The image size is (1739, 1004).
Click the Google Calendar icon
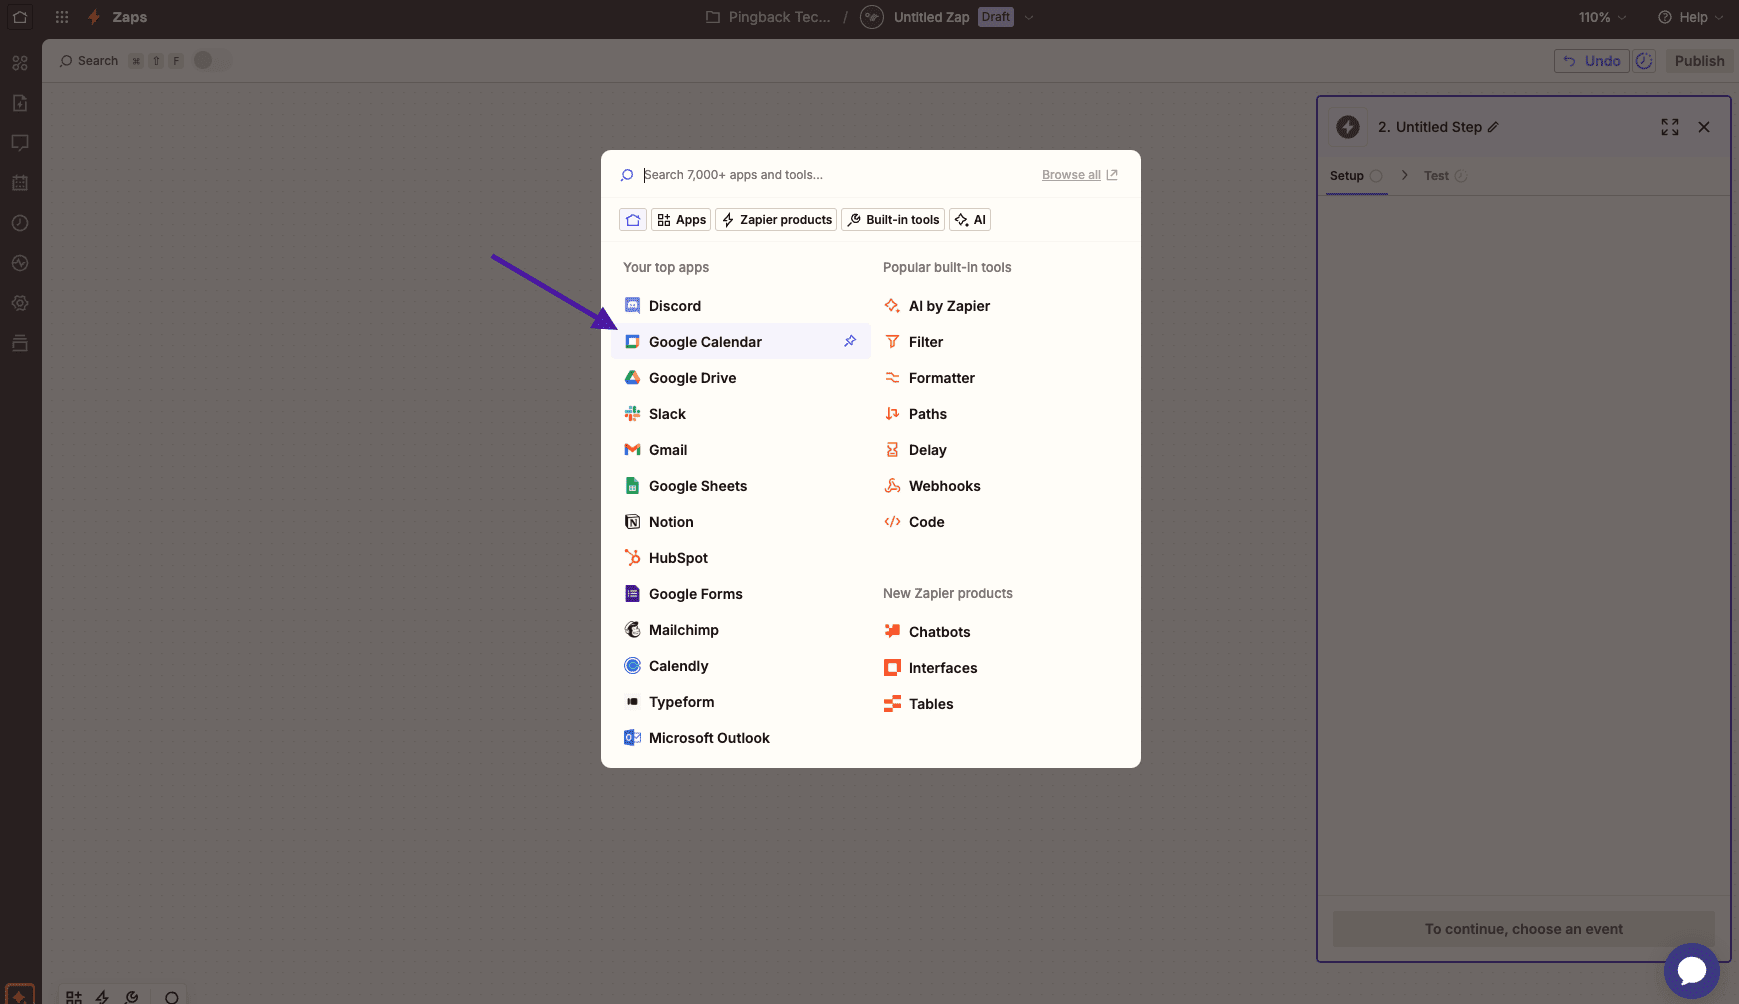[632, 341]
